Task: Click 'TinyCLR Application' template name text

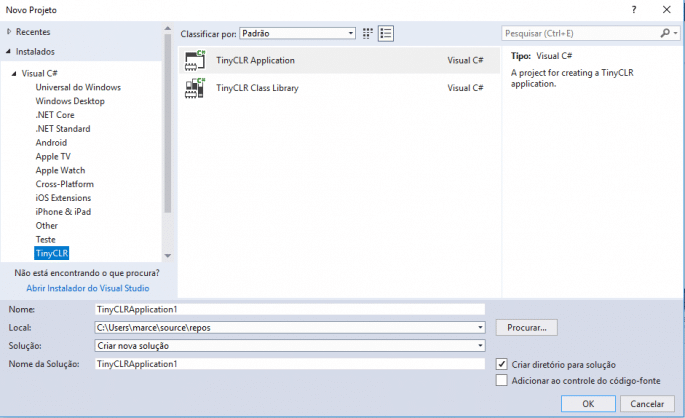Action: [255, 60]
